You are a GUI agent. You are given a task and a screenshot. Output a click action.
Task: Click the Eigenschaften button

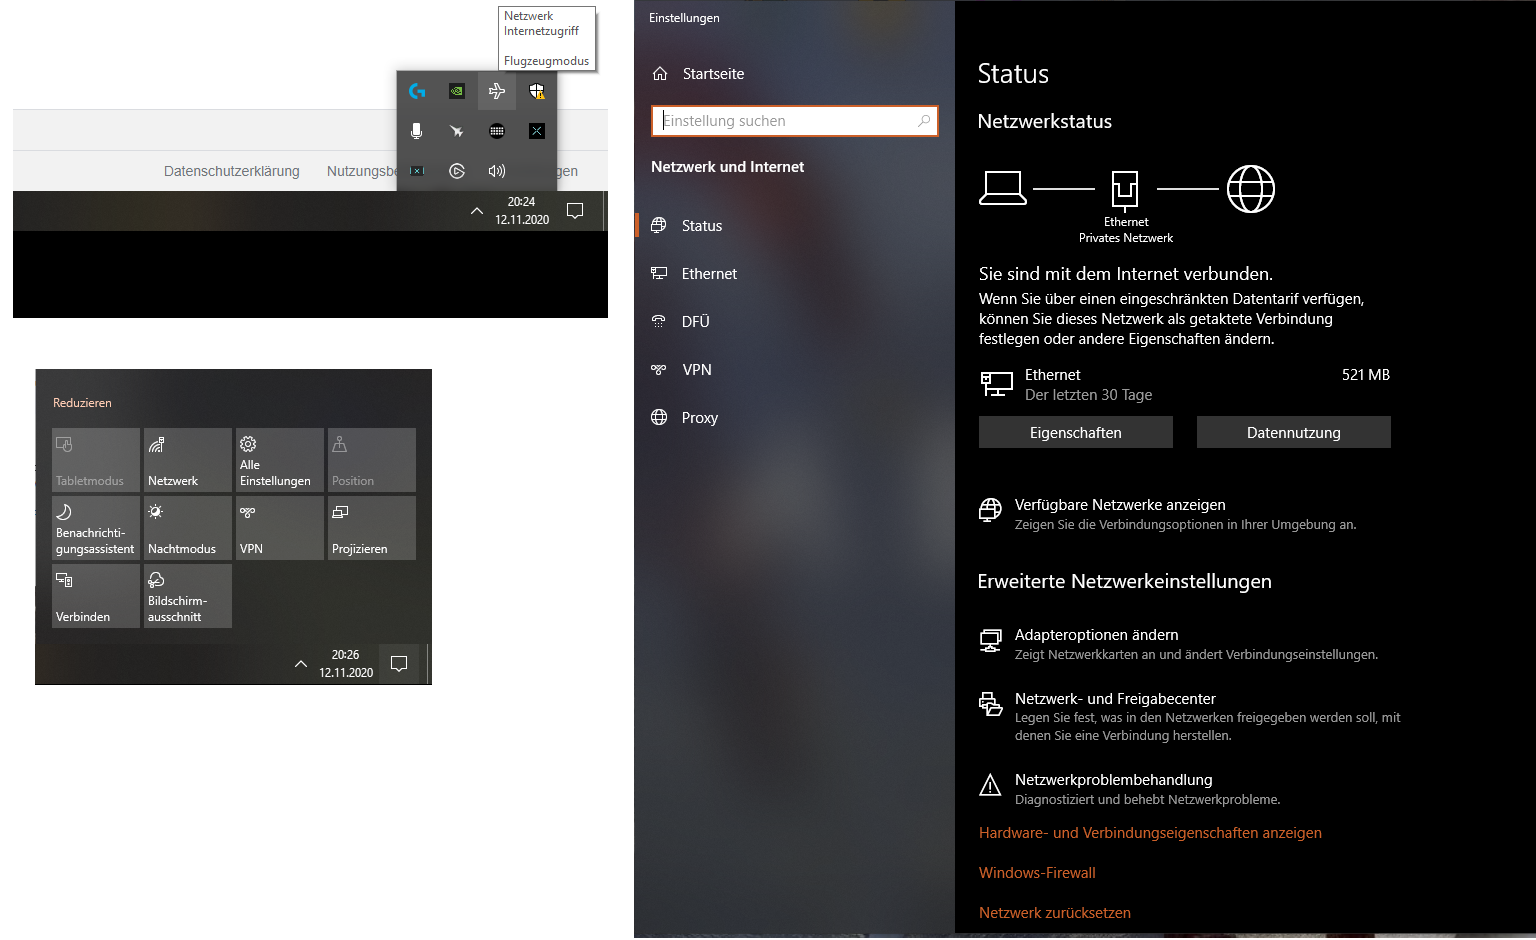click(1076, 433)
